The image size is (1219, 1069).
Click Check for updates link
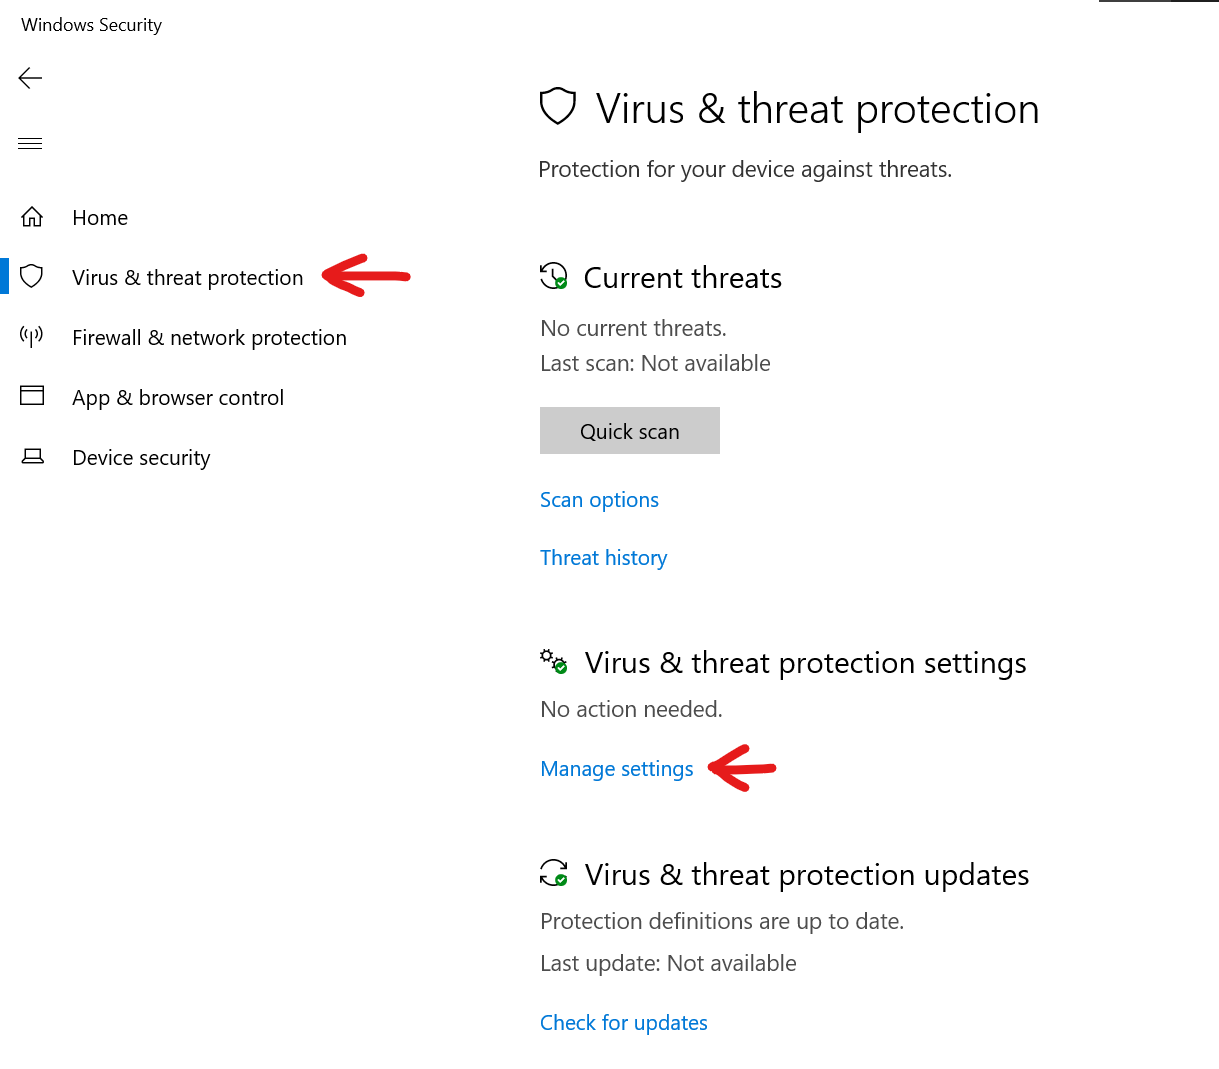(623, 1023)
